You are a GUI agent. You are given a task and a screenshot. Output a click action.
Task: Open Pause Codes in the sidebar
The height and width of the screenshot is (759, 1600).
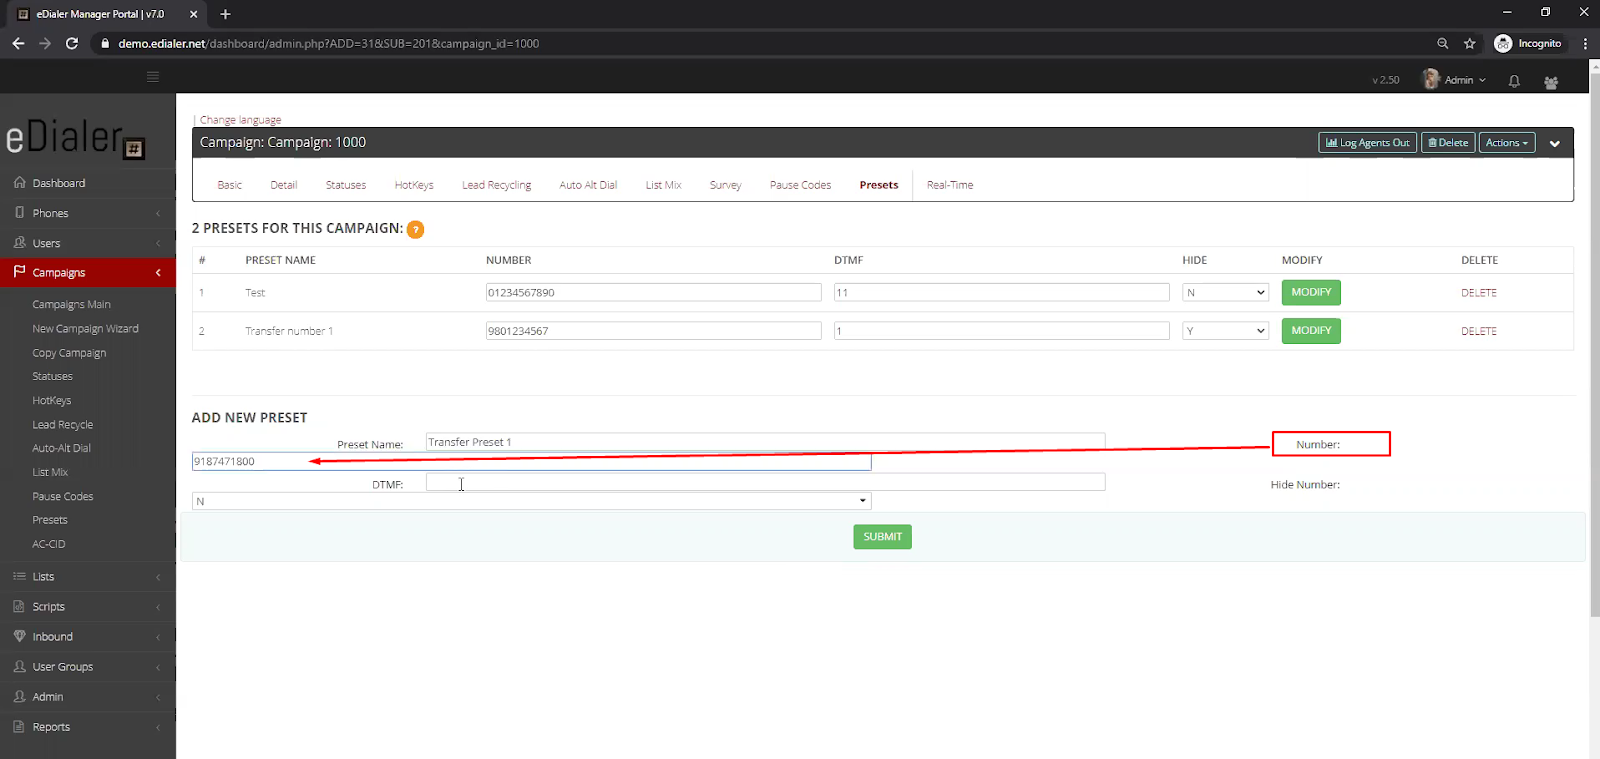tap(62, 497)
